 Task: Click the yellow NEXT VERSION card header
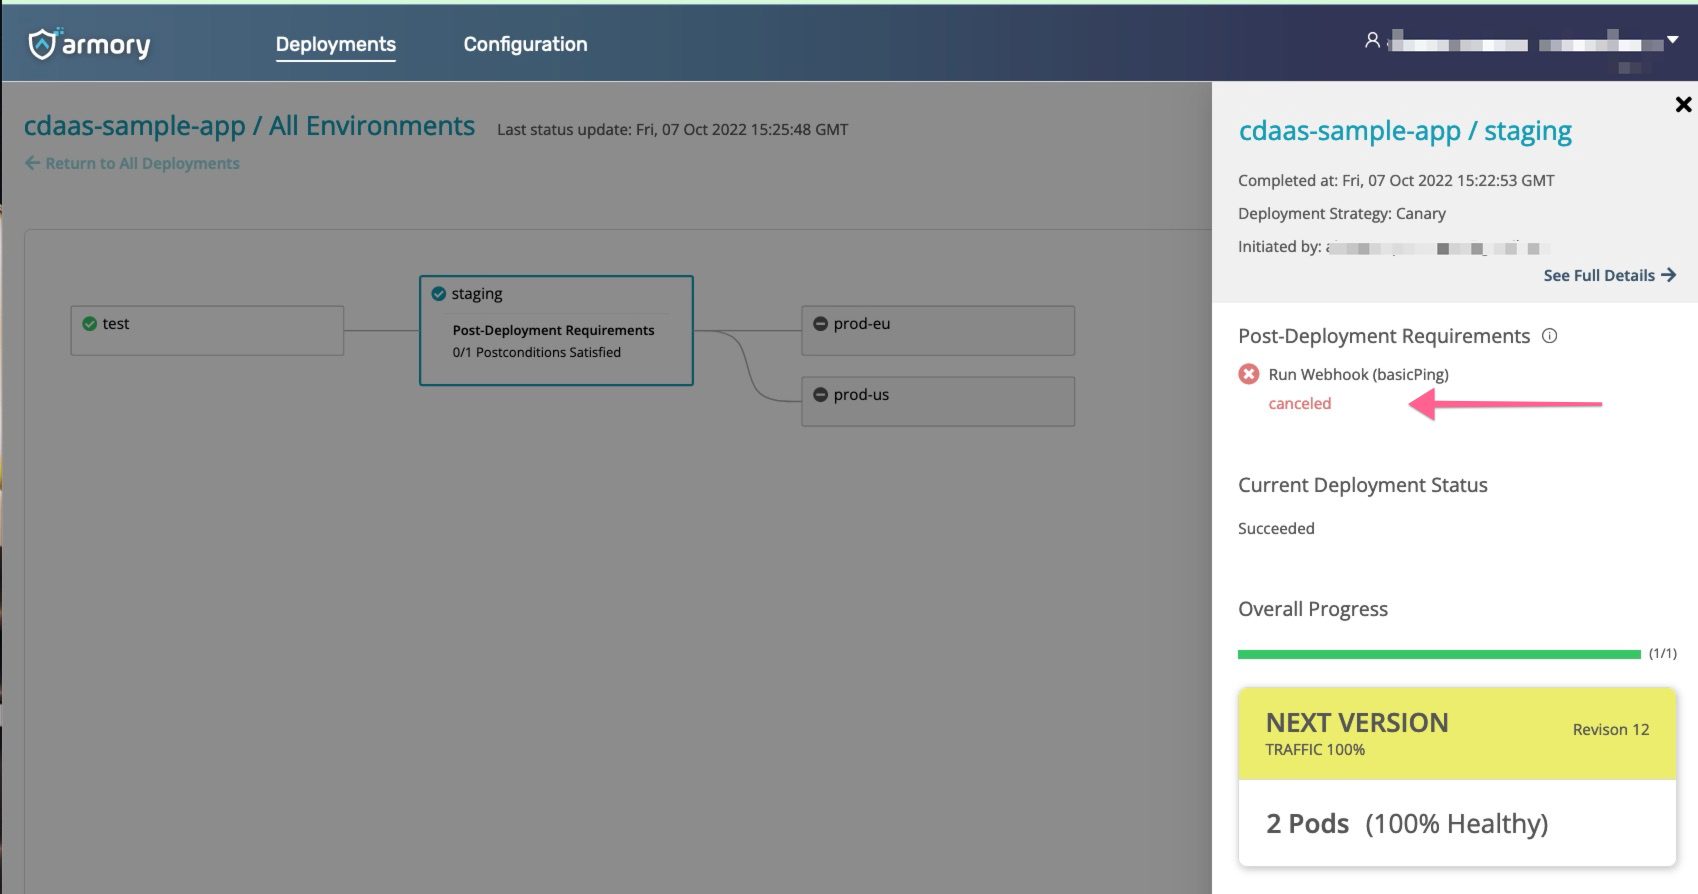(x=1457, y=733)
